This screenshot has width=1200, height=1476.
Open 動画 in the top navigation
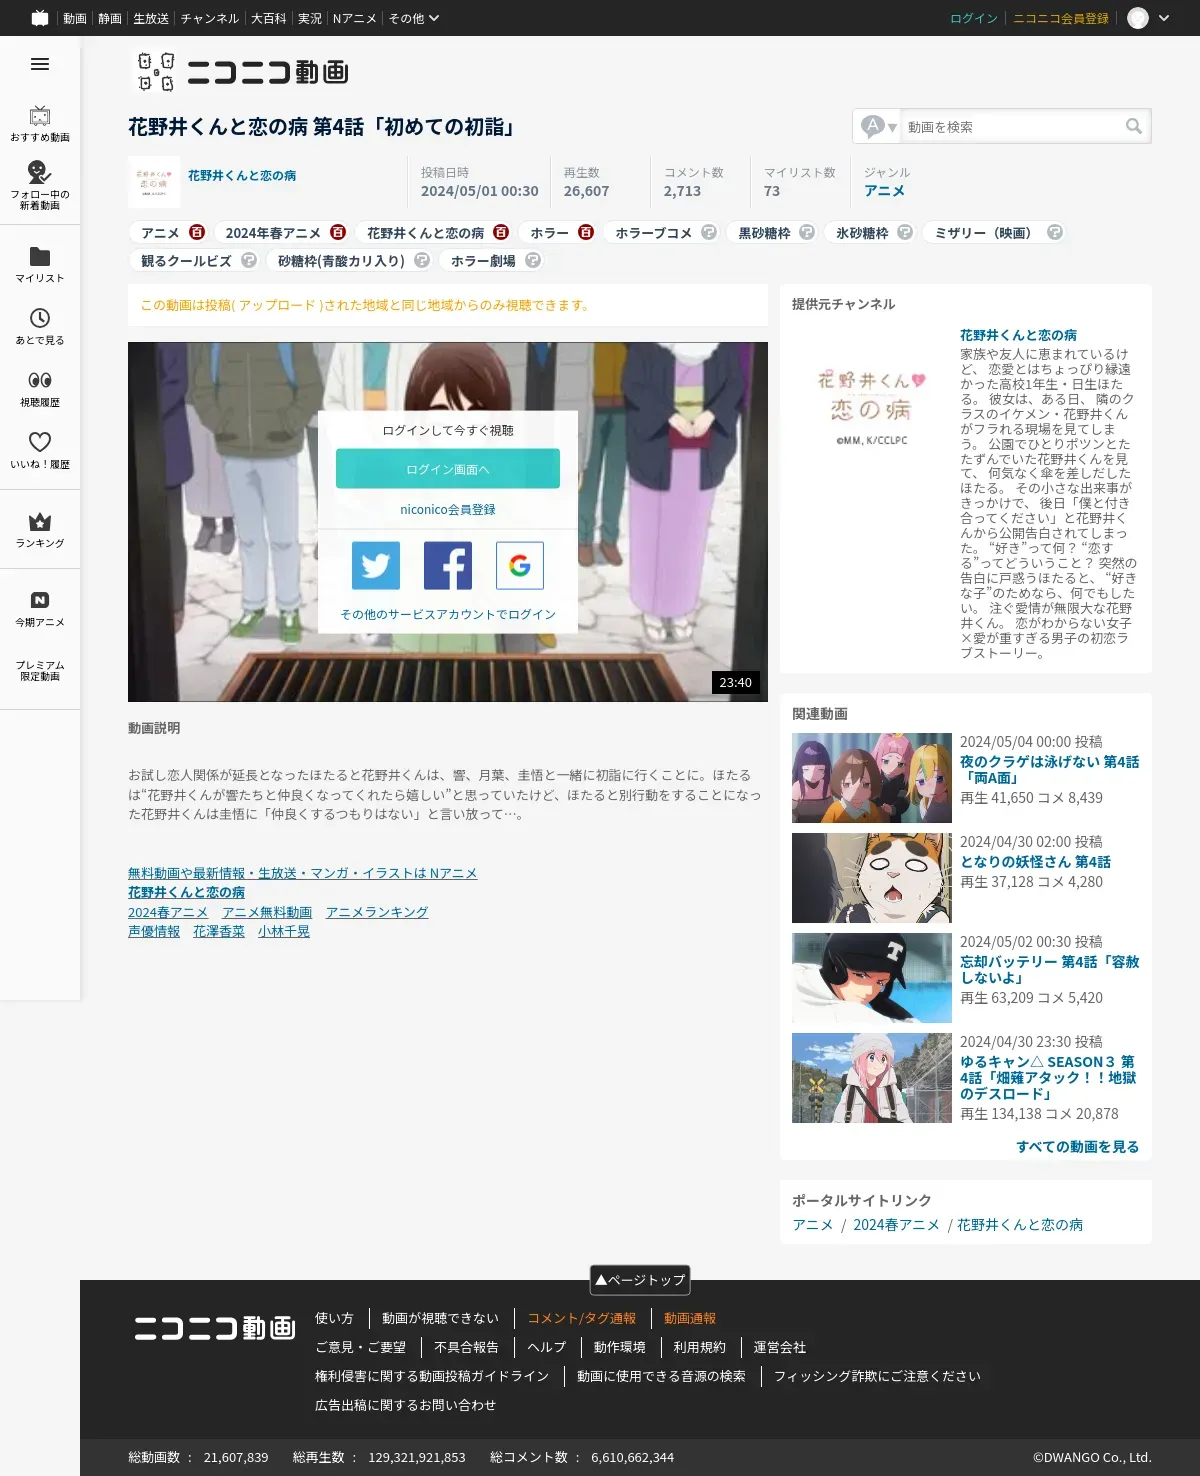click(x=75, y=18)
